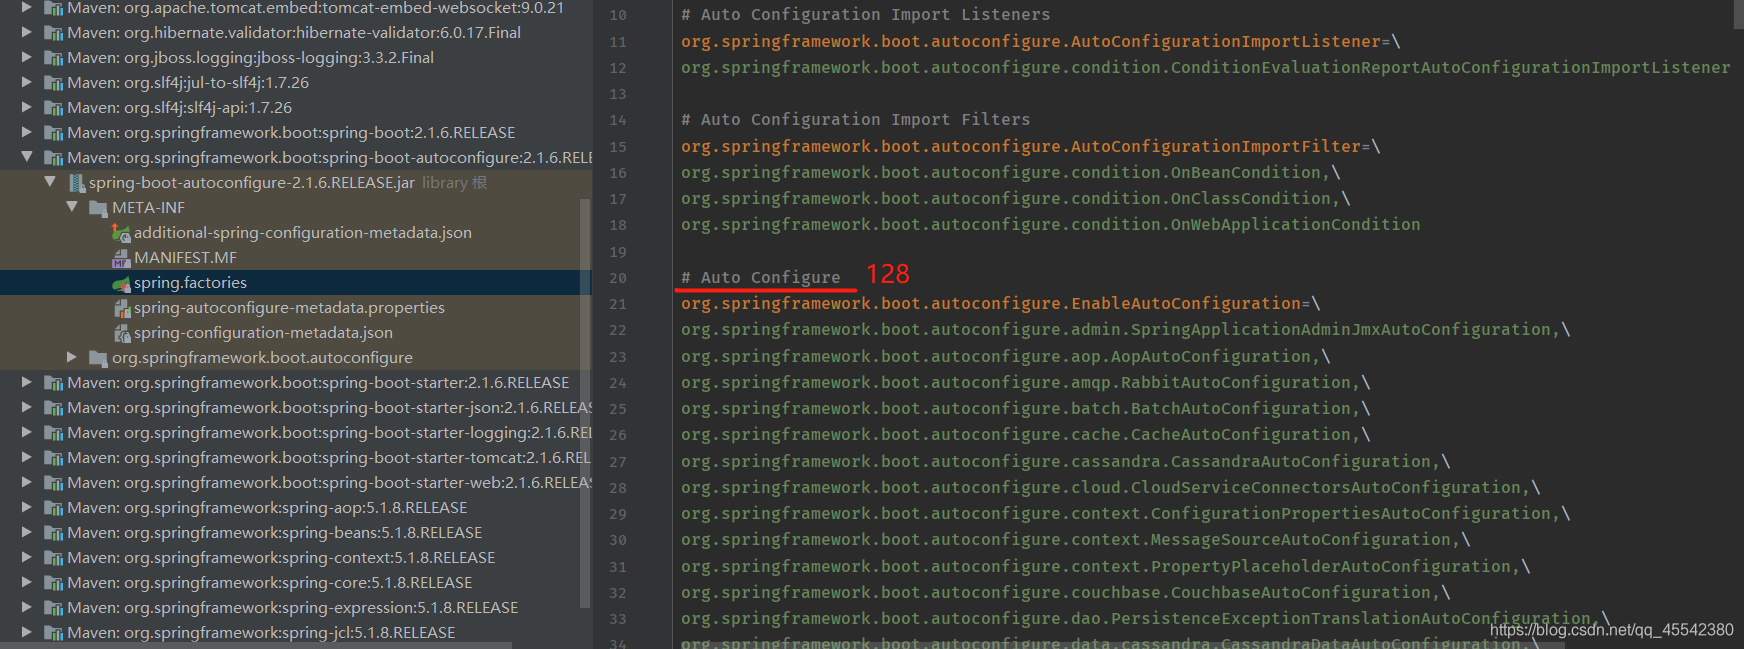Click the AutoConfigurationImportListener key on line 11

click(x=1031, y=42)
